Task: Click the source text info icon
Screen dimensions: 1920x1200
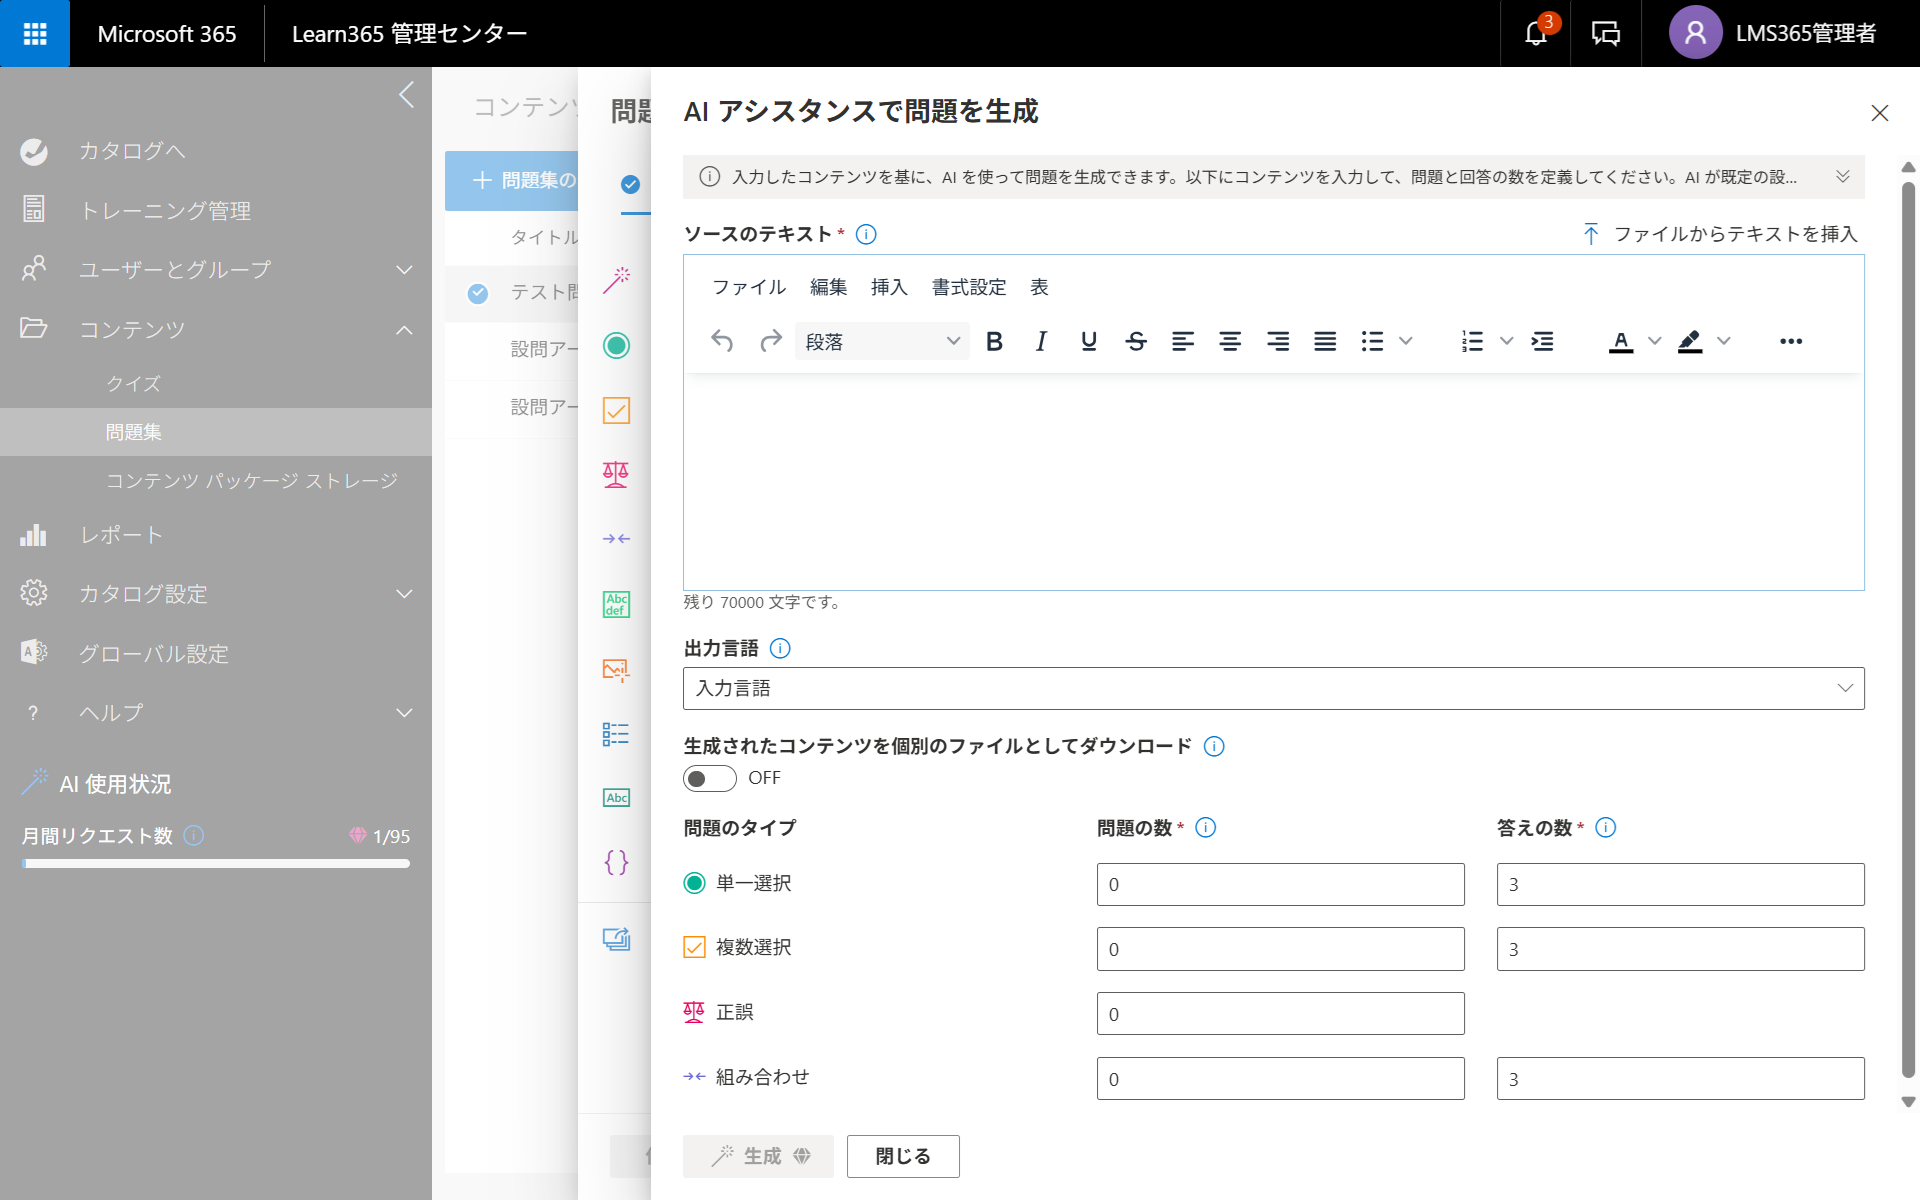Action: click(866, 234)
